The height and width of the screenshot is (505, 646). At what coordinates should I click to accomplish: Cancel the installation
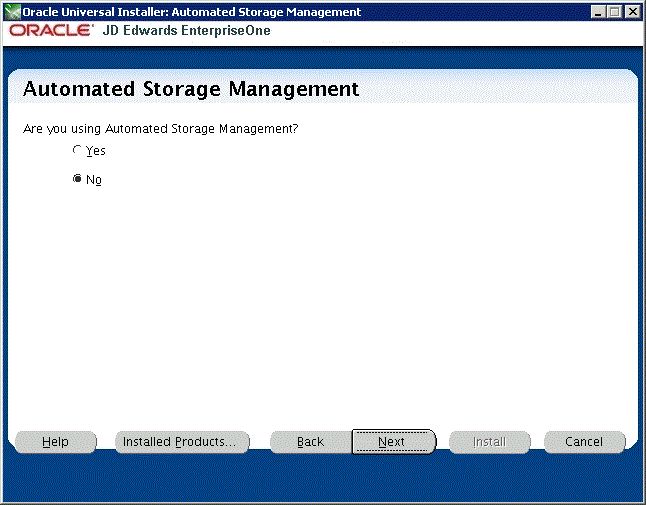coord(584,442)
